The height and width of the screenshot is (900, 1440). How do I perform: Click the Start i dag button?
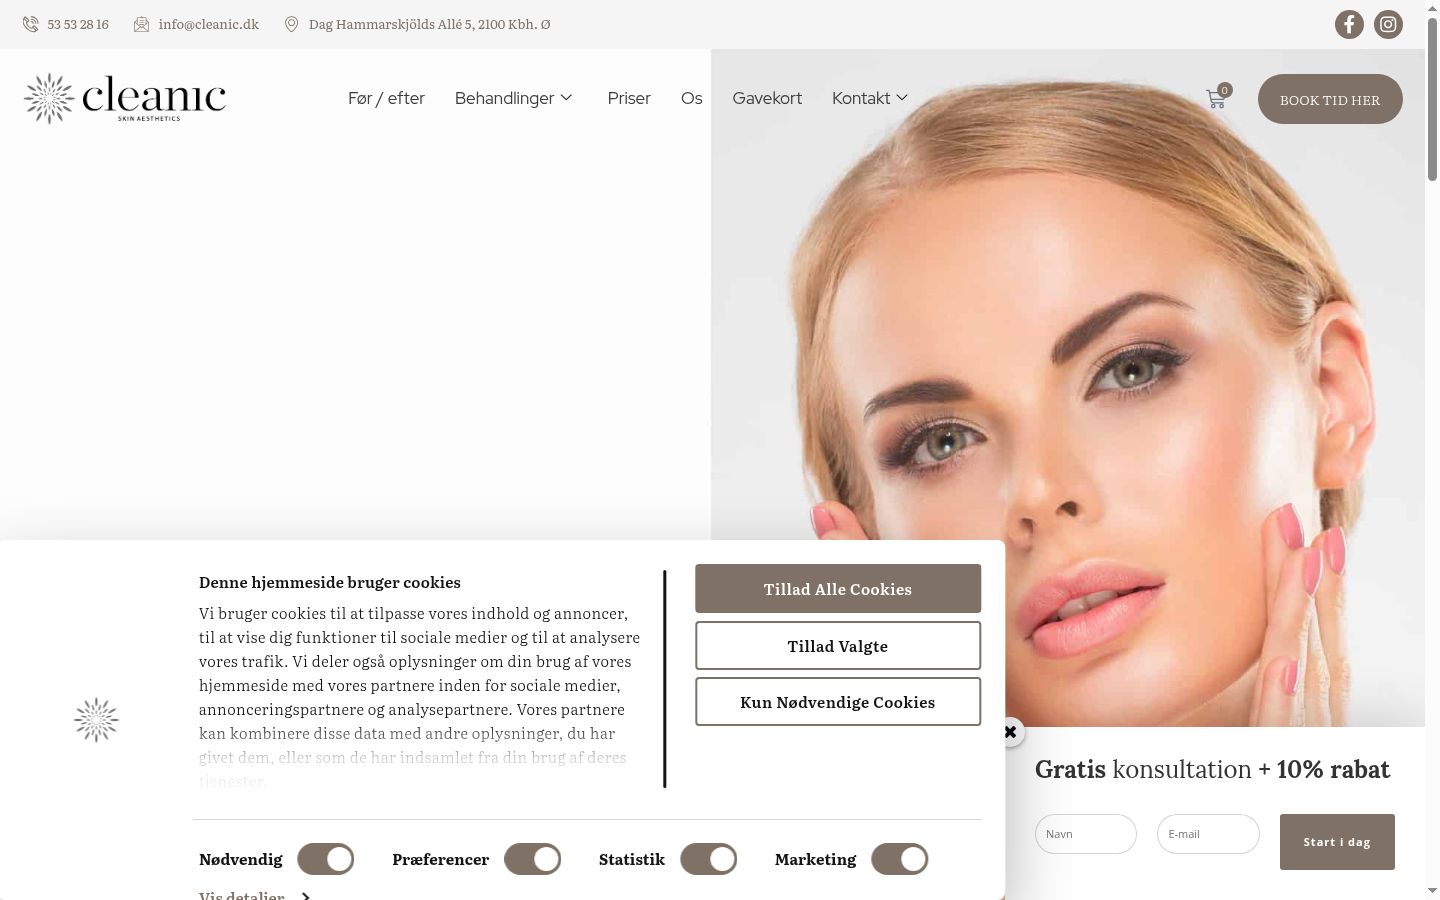(1337, 842)
